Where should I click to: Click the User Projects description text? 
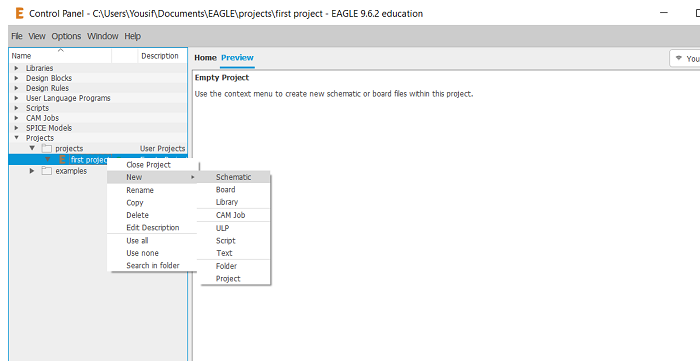pos(162,148)
